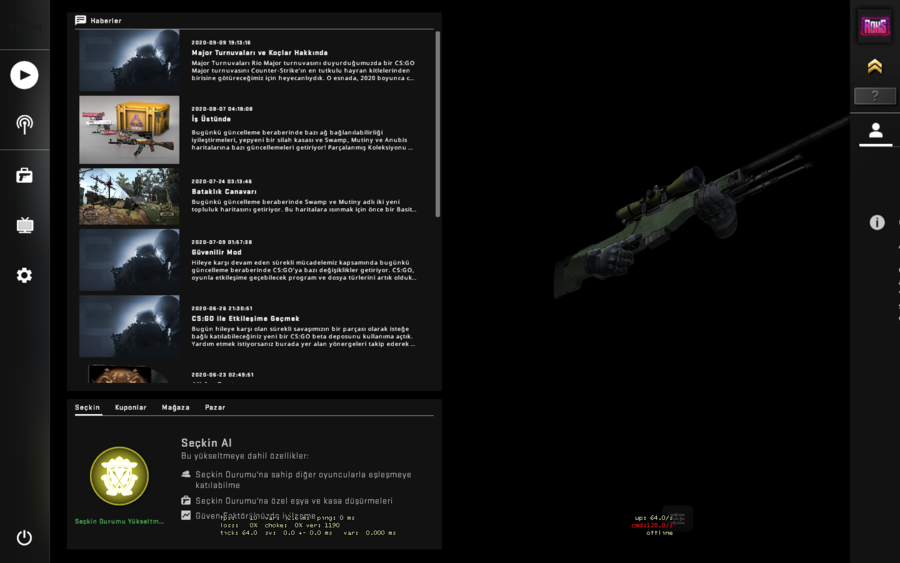Click the network graph toggle icon
The image size is (900, 563).
(x=677, y=519)
